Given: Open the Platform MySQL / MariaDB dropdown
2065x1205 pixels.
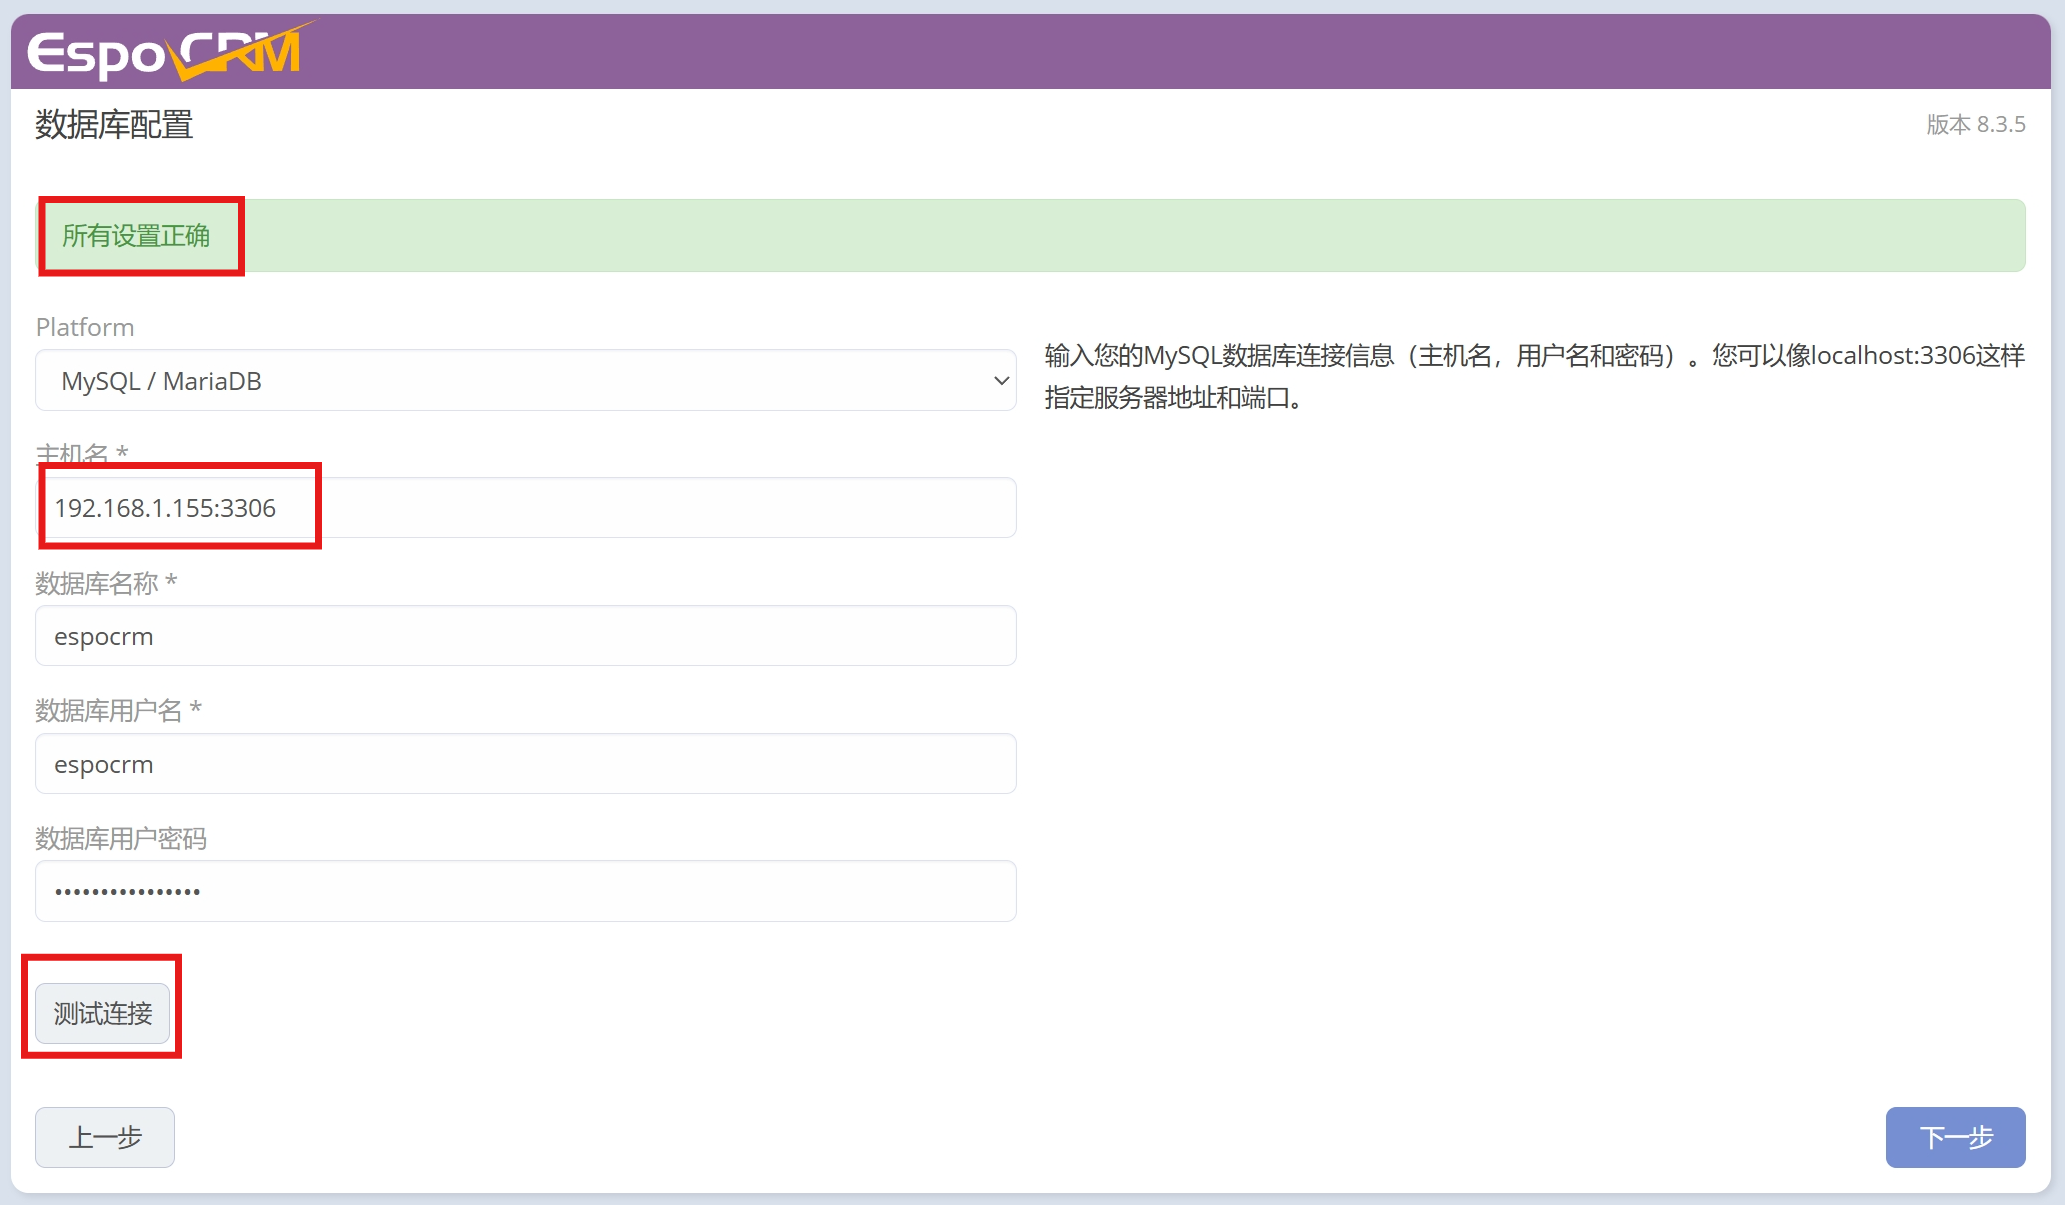Looking at the screenshot, I should click(525, 381).
